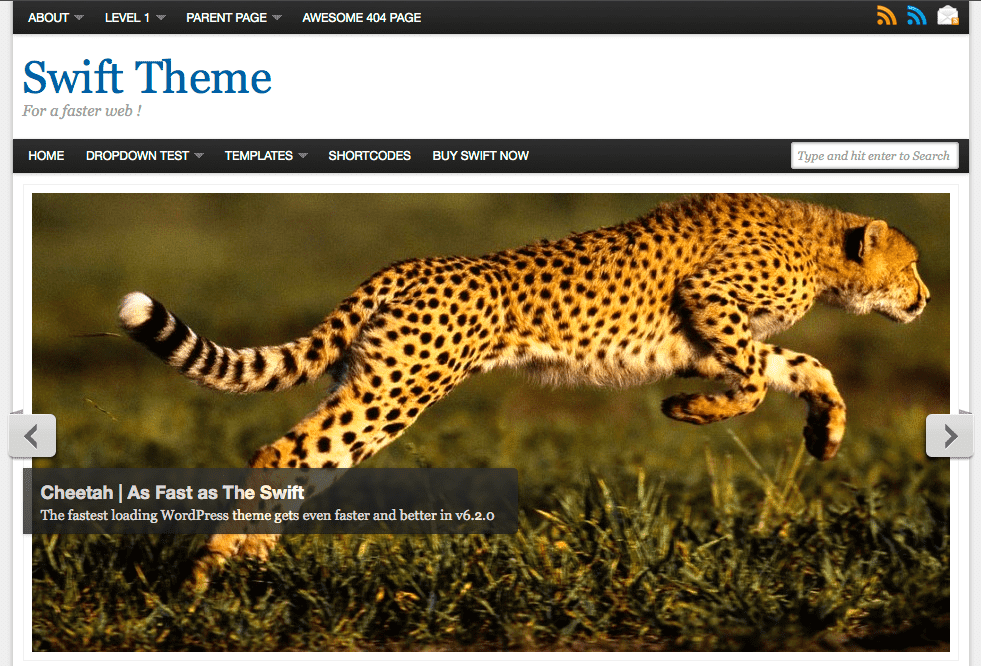
Task: Open the 'Cheetah | As Fast as The Swift' headline
Action: tap(172, 493)
